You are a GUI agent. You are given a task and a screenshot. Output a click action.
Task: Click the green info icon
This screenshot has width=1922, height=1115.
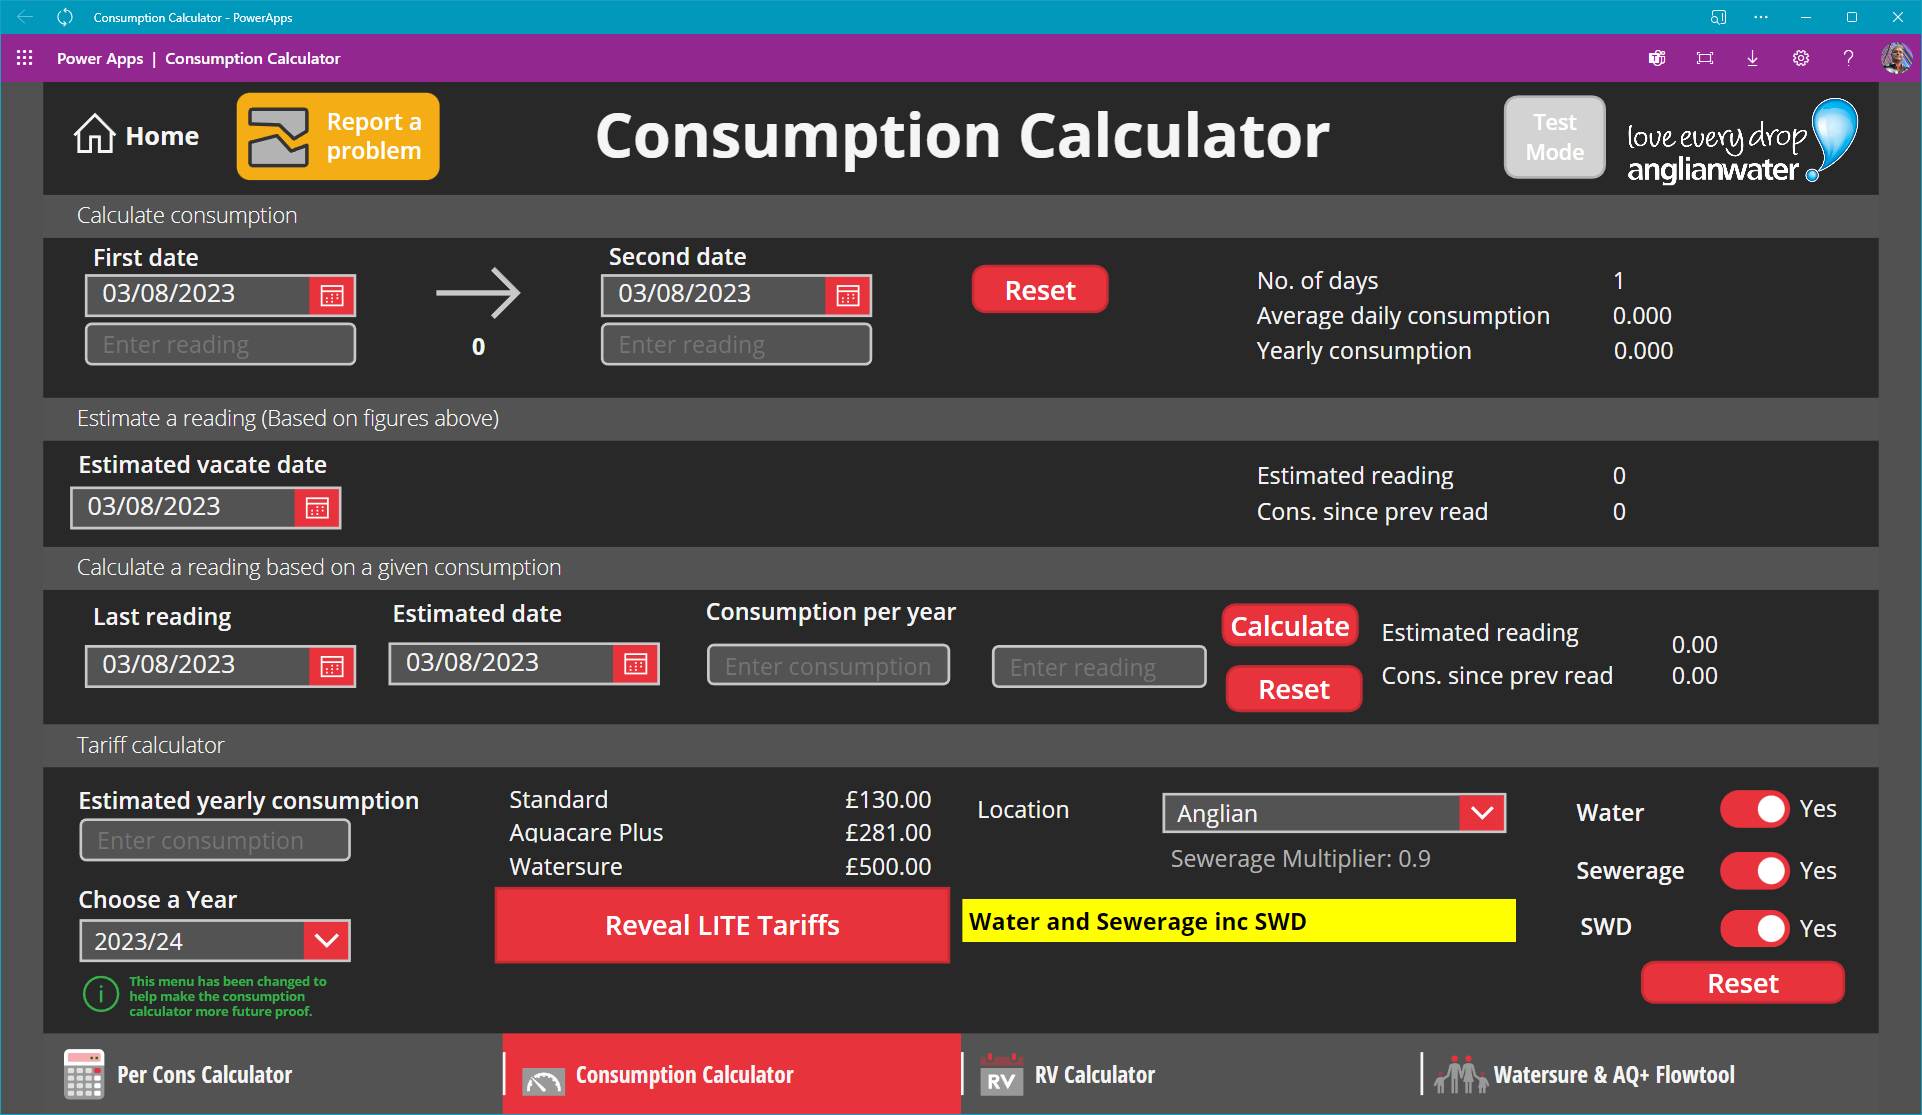pyautogui.click(x=101, y=994)
